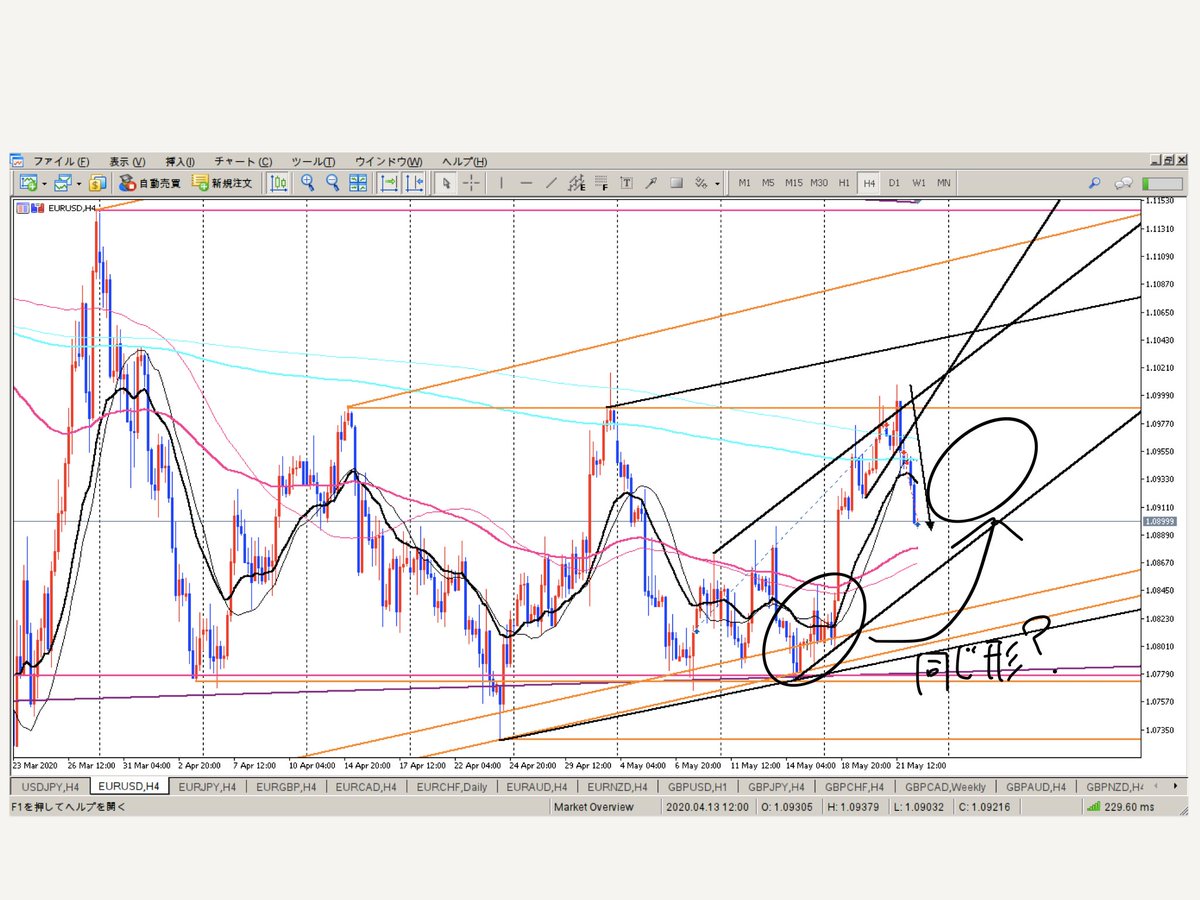The width and height of the screenshot is (1200, 900).
Task: Open the profiles icon
Action: pos(63,183)
